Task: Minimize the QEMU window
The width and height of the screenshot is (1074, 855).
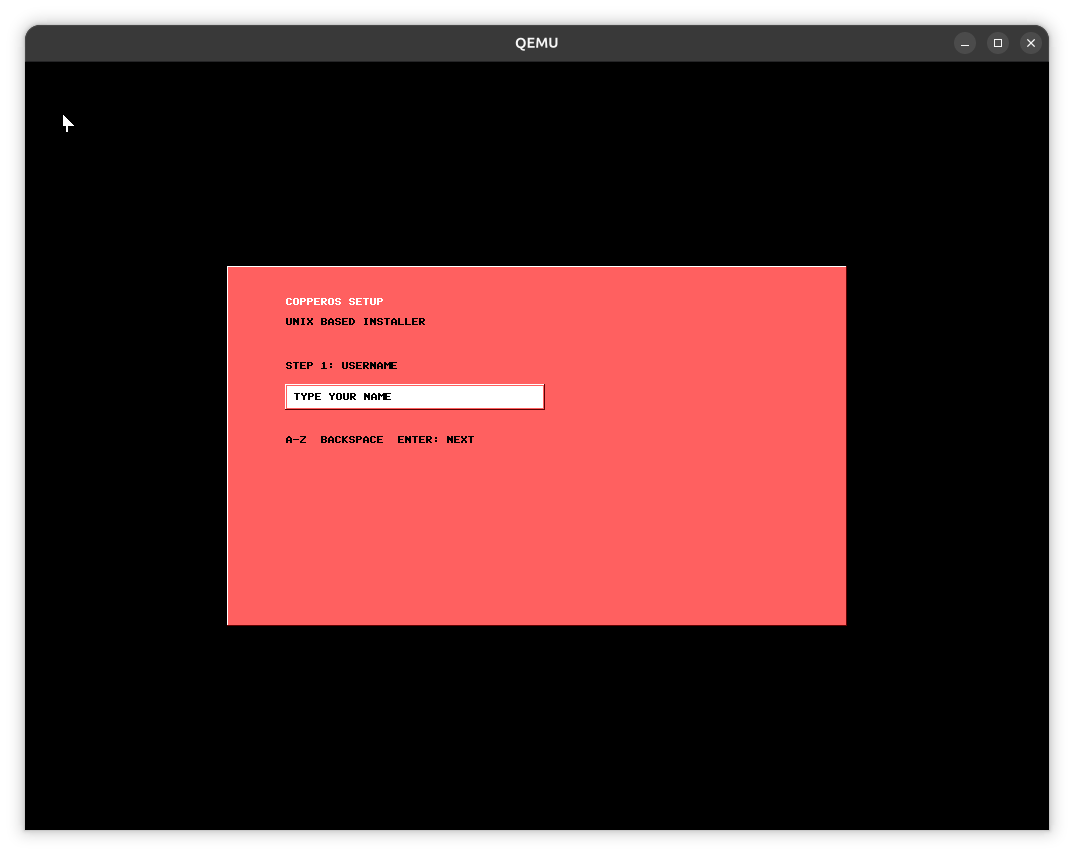Action: [x=964, y=43]
